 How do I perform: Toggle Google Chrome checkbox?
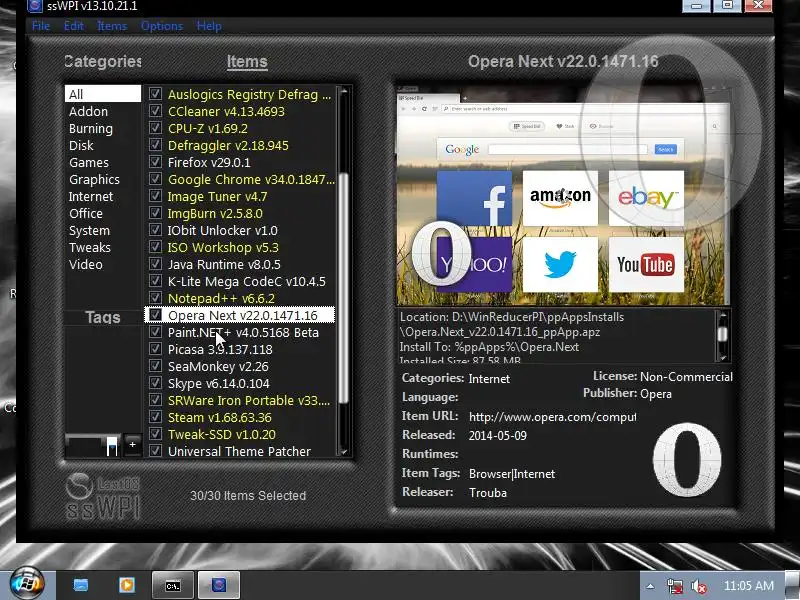(x=155, y=179)
